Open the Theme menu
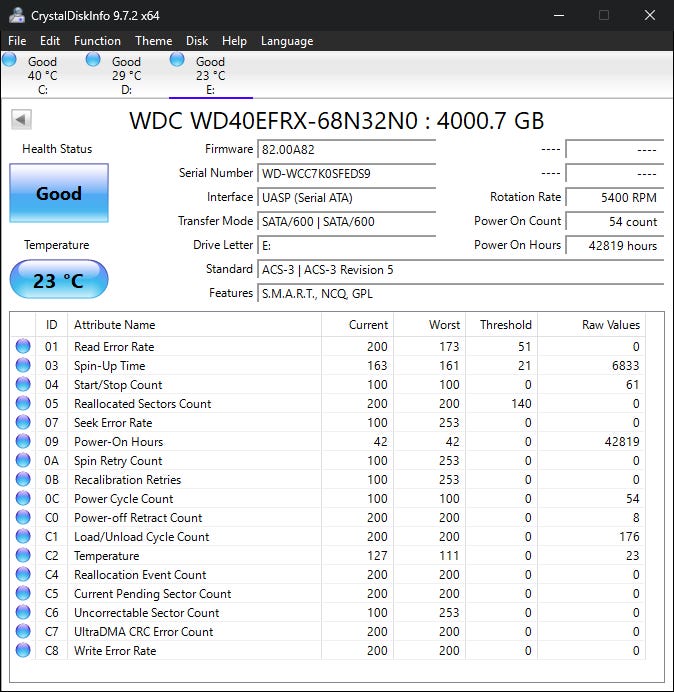Viewport: 674px width, 692px height. pyautogui.click(x=153, y=41)
